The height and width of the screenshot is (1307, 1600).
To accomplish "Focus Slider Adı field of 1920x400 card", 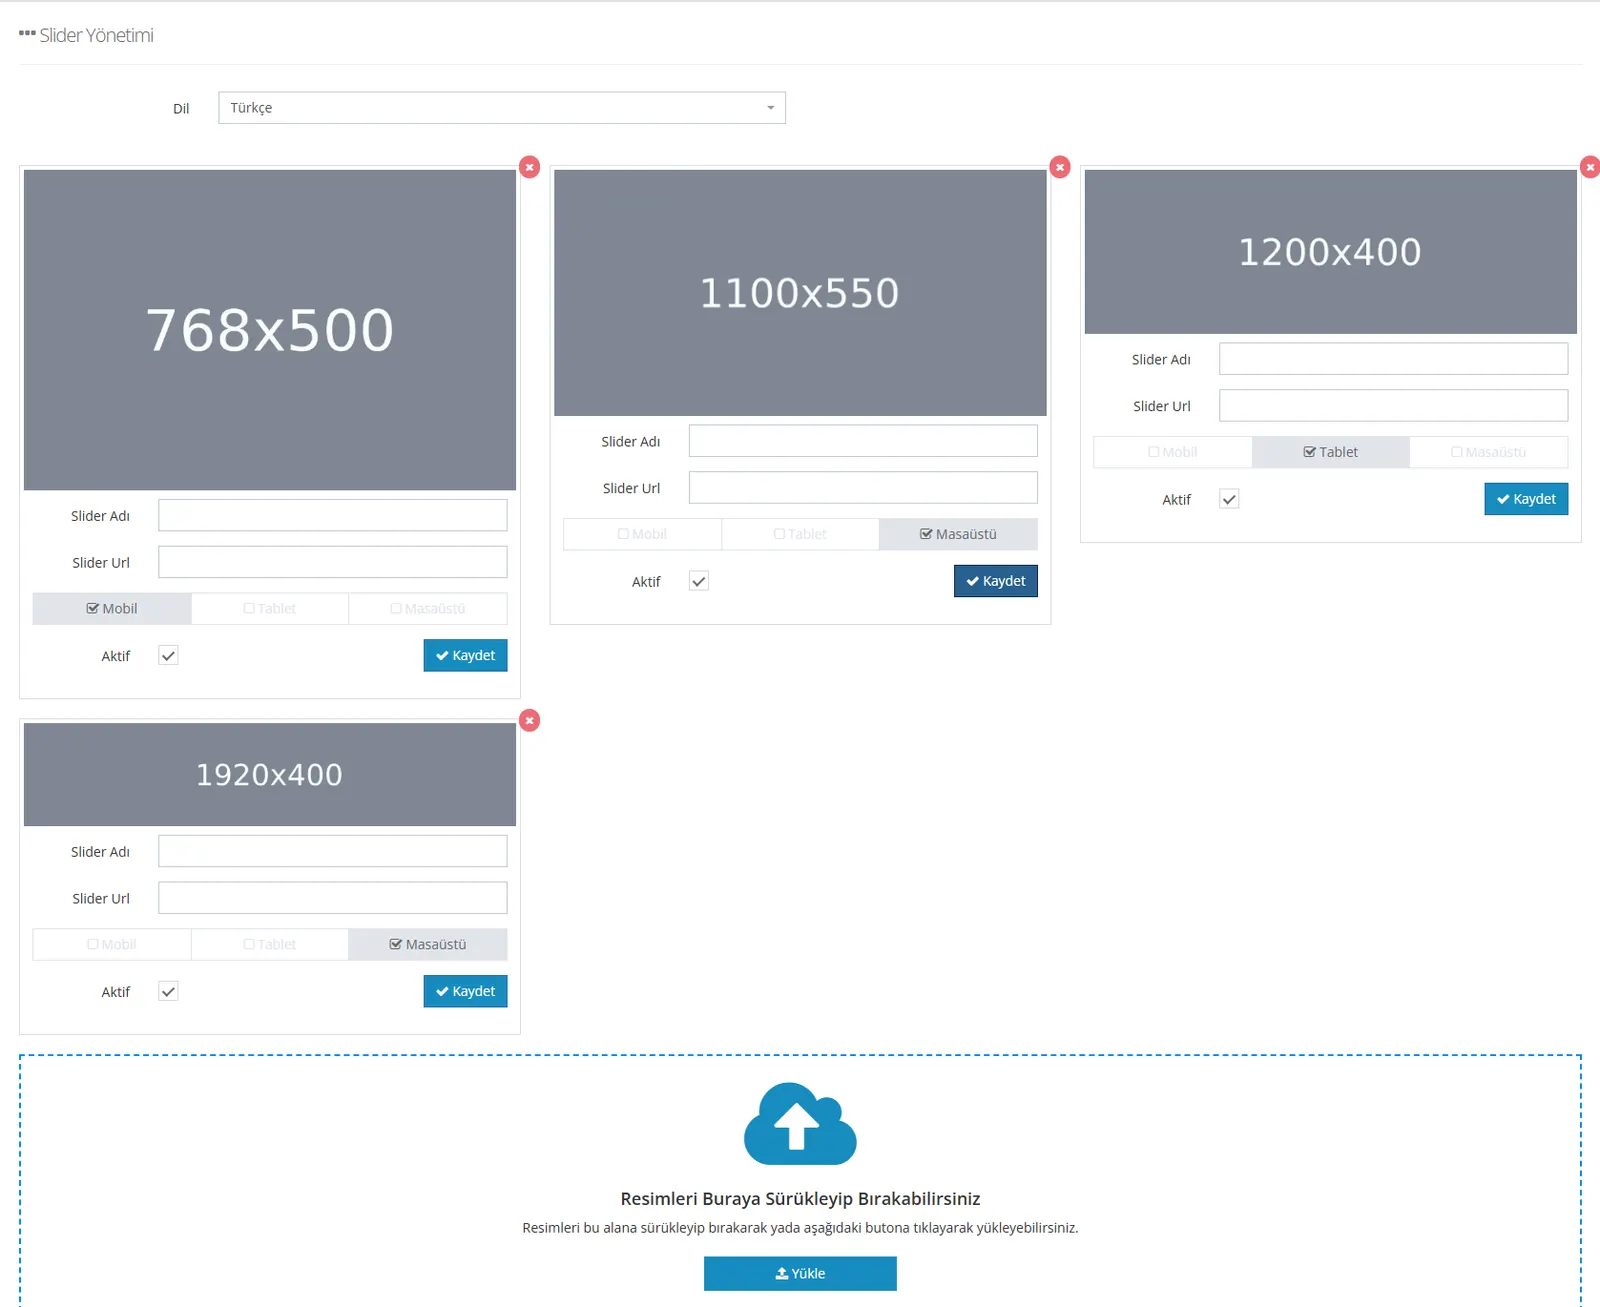I will [x=333, y=851].
